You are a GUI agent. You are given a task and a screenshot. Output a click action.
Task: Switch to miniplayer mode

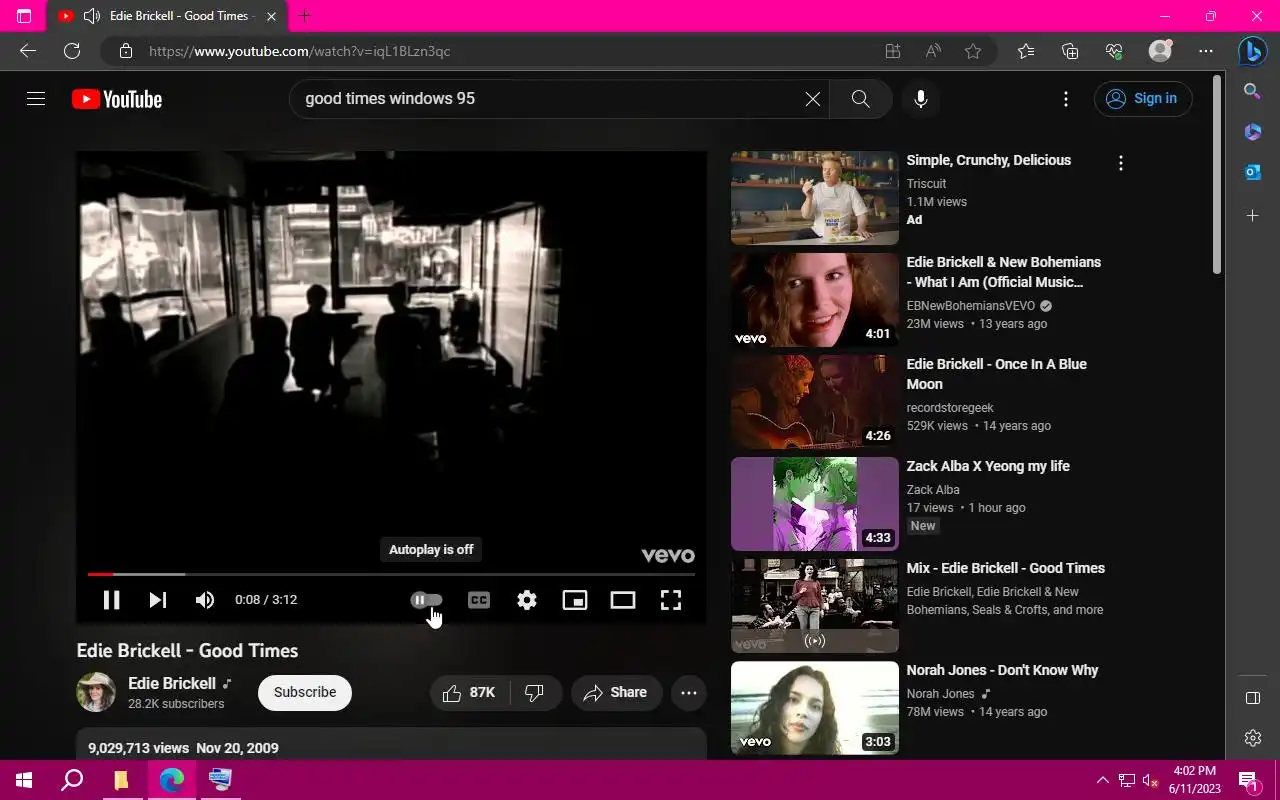(575, 600)
